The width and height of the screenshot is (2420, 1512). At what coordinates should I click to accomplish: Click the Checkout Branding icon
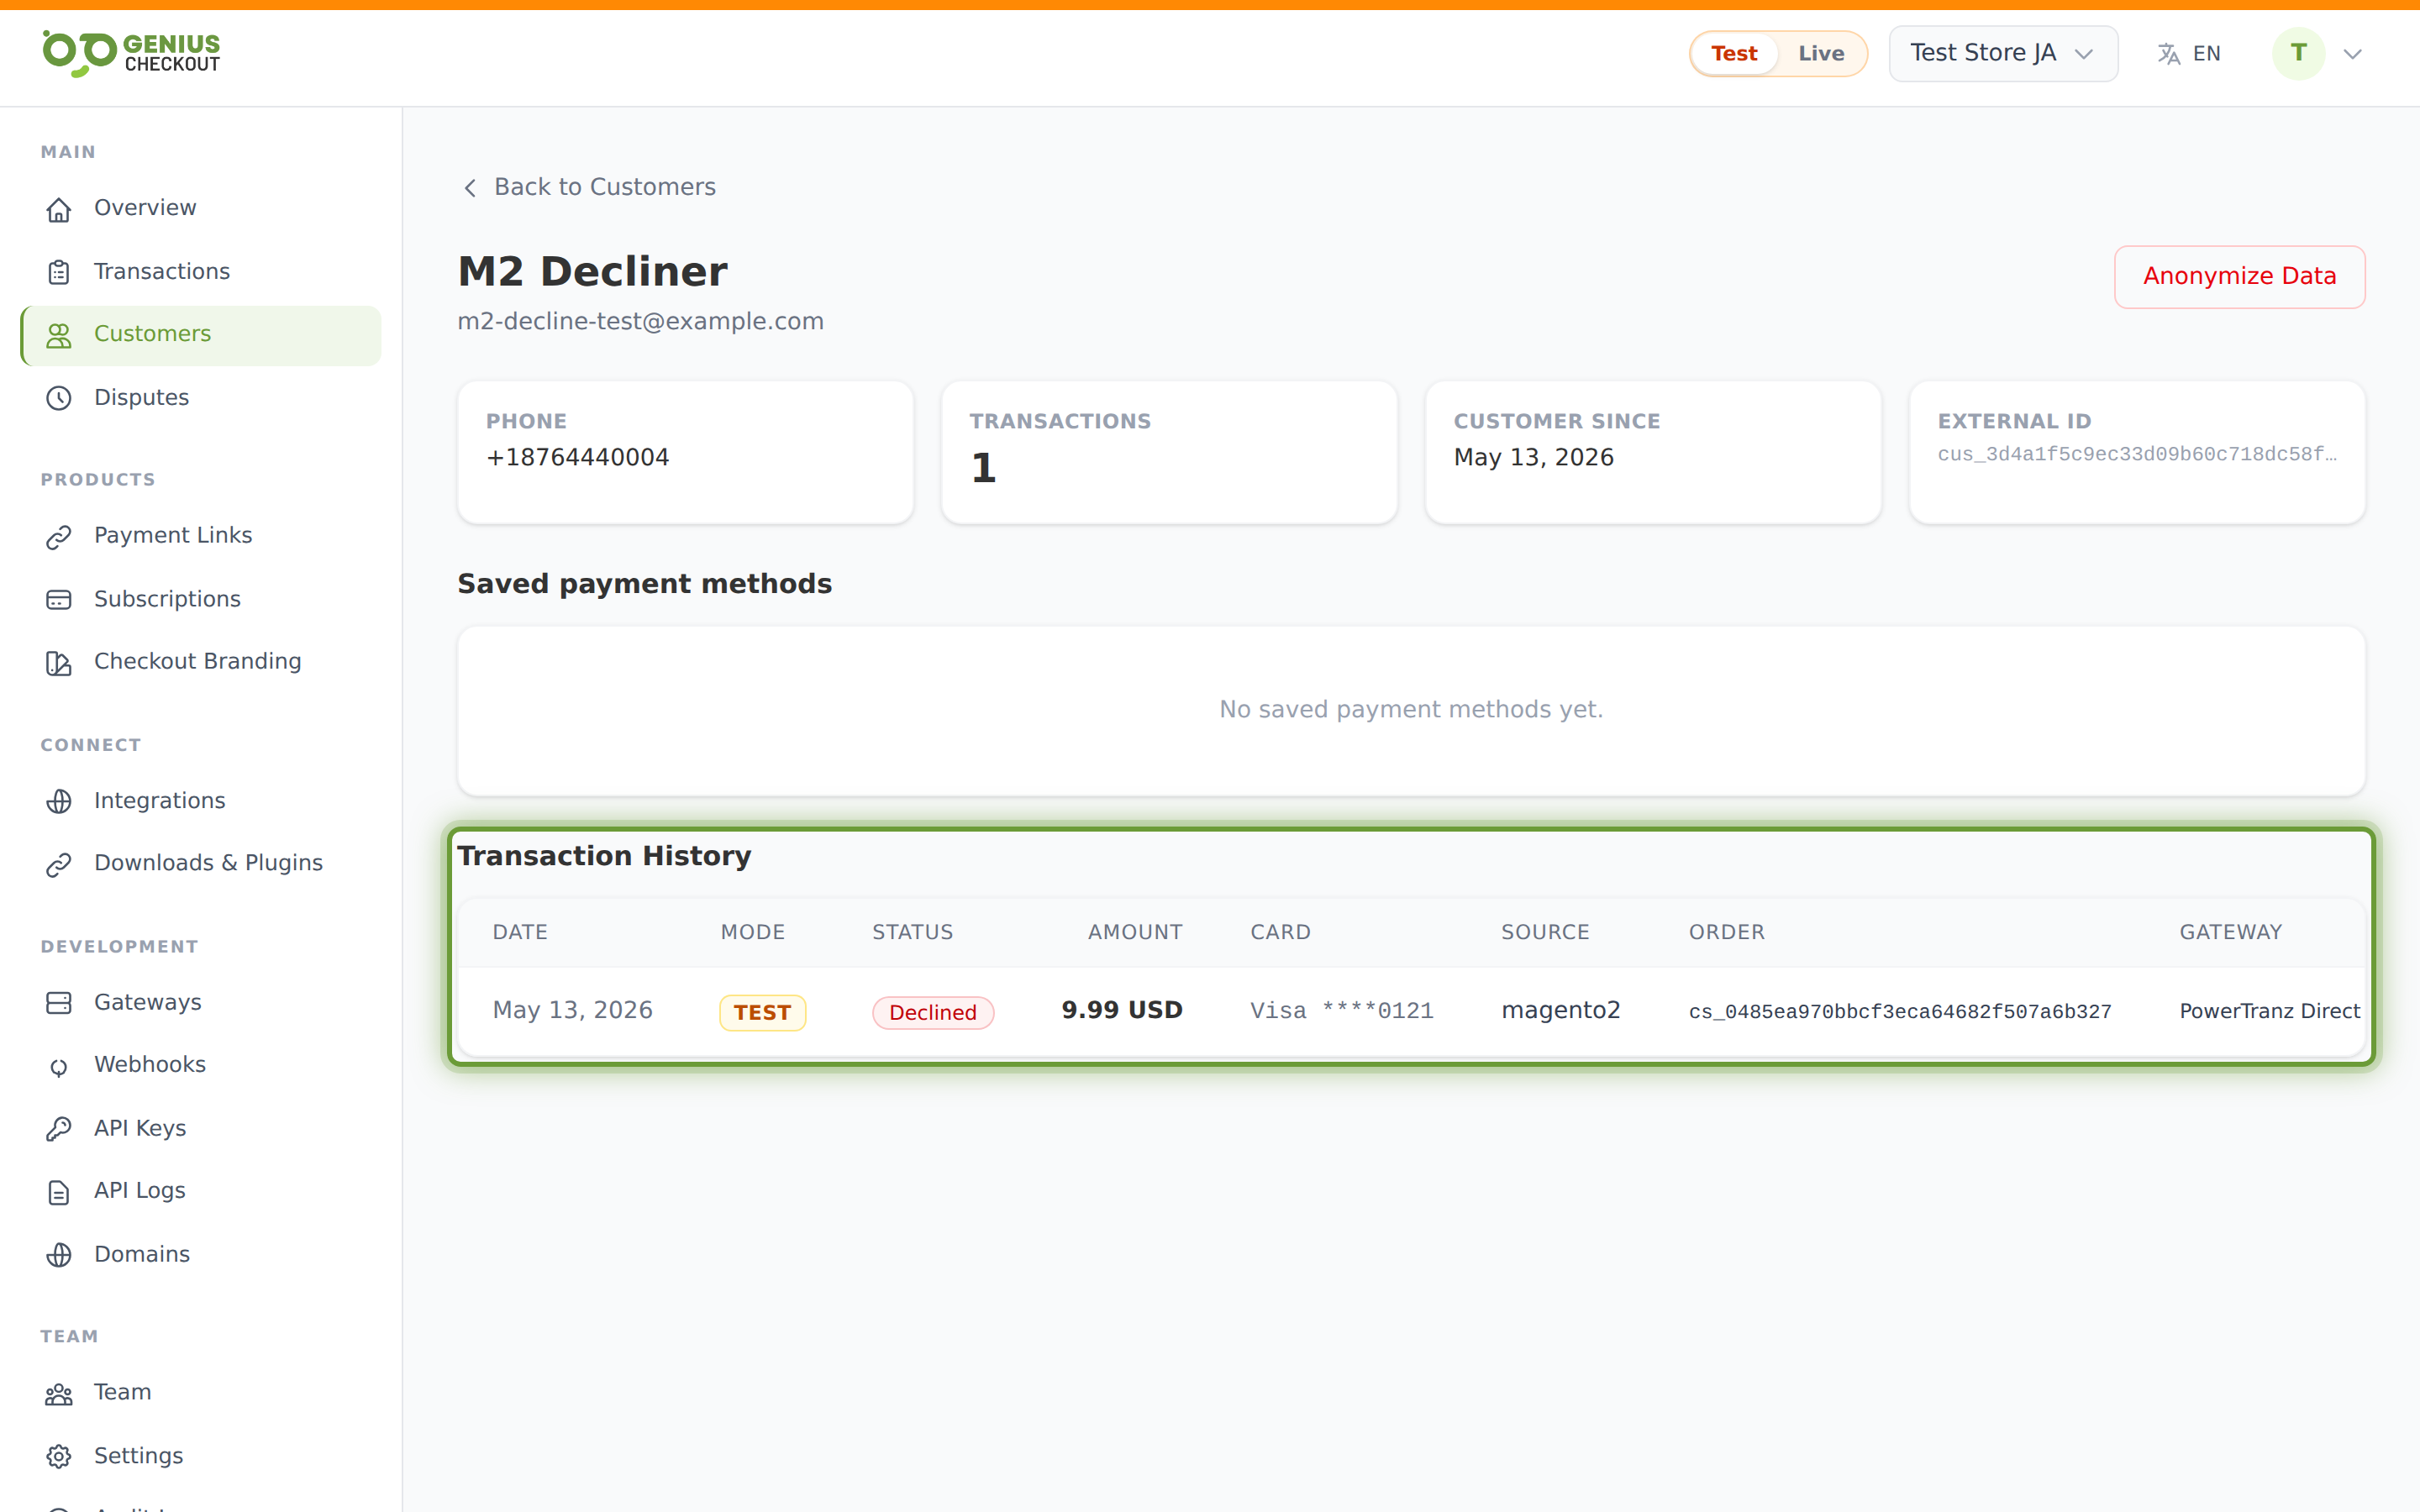(x=59, y=663)
